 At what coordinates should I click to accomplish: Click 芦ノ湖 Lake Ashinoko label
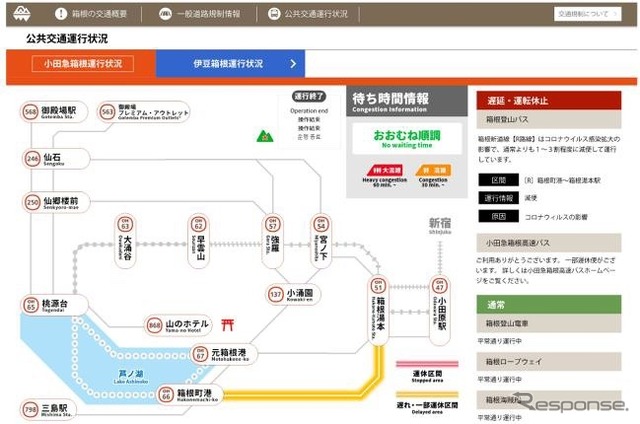click(131, 376)
